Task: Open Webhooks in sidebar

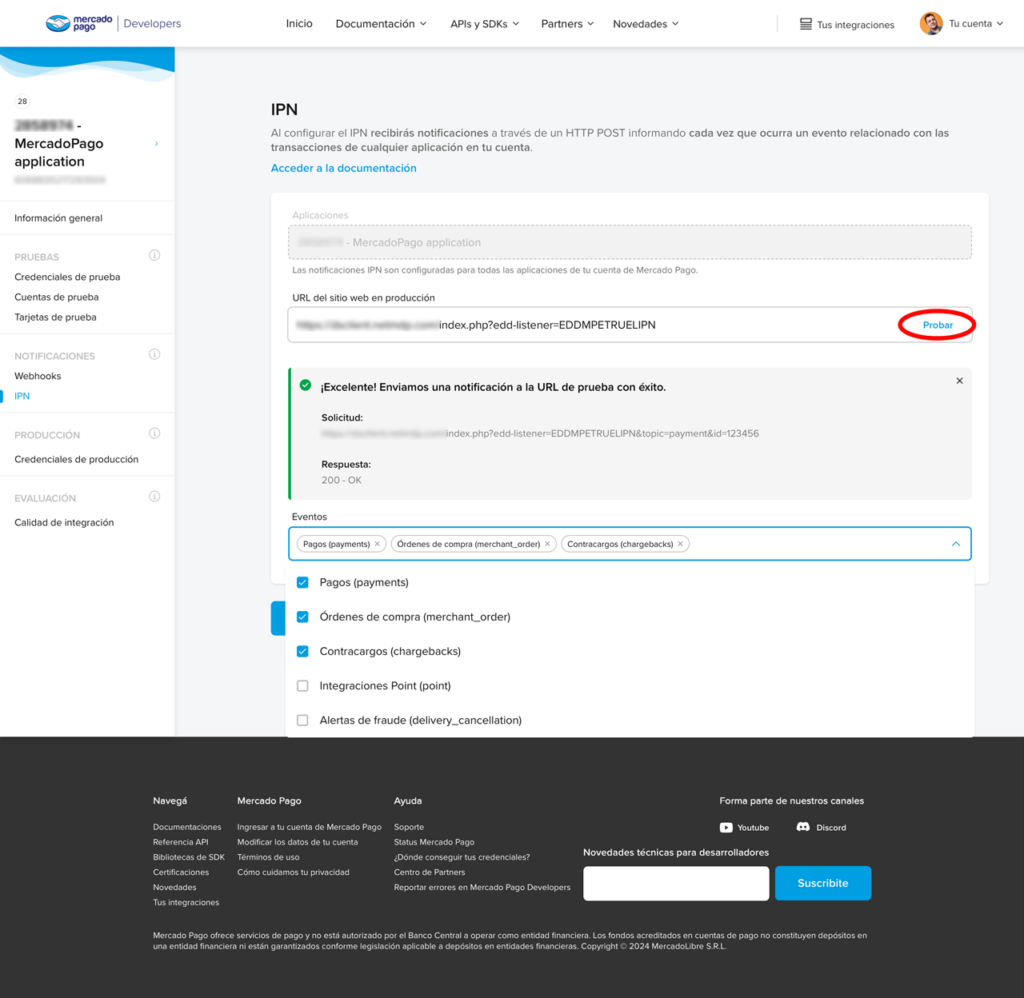Action: 38,376
